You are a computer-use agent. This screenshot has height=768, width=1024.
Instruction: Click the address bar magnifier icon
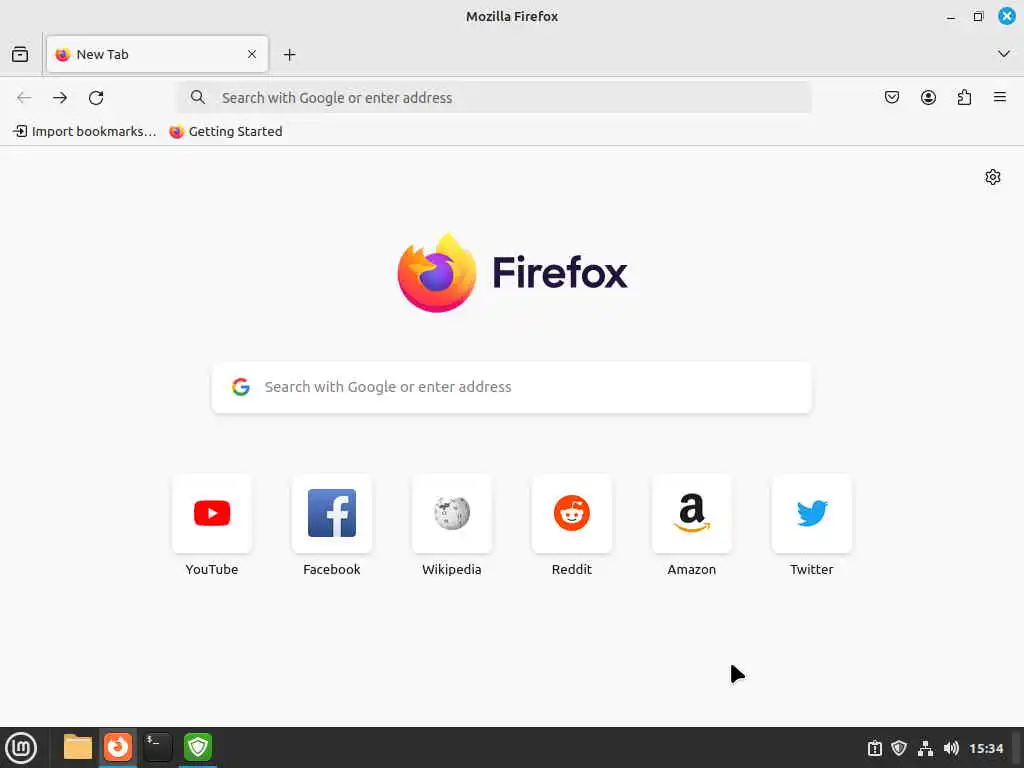[198, 97]
